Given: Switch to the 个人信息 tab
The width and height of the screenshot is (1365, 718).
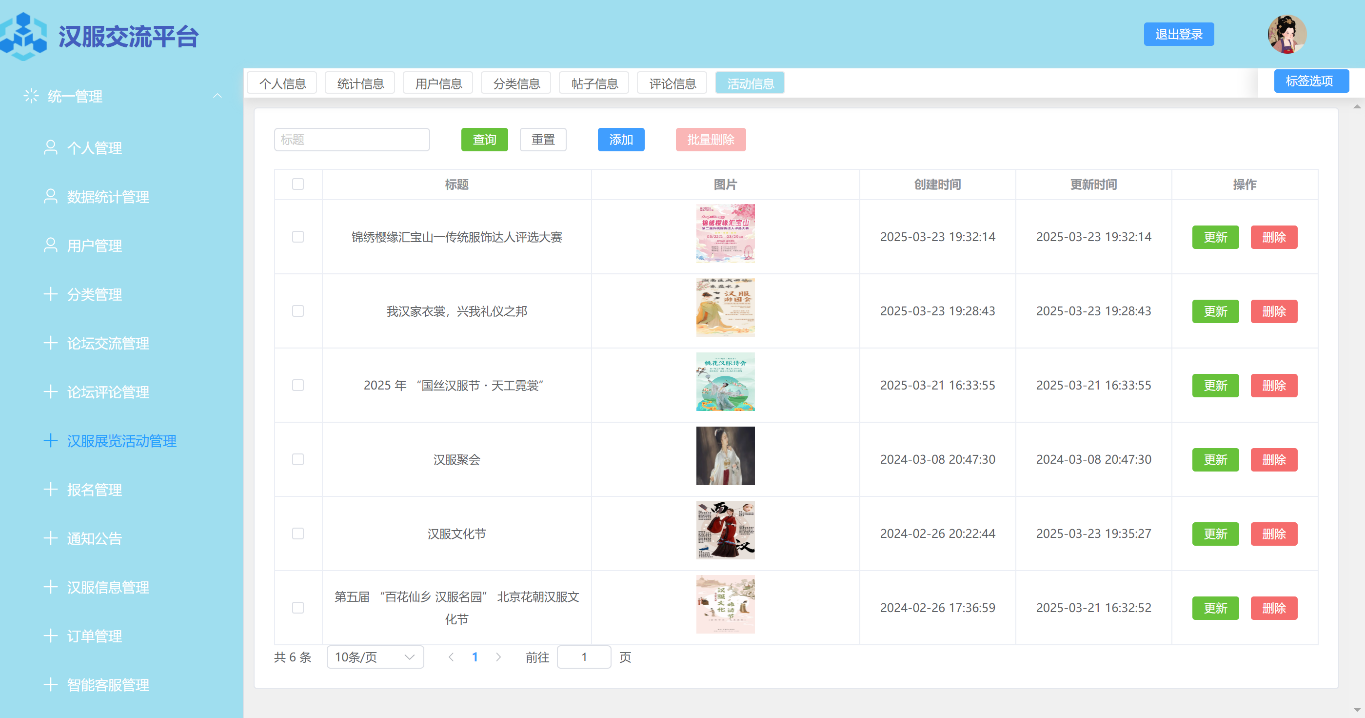Looking at the screenshot, I should pyautogui.click(x=282, y=83).
